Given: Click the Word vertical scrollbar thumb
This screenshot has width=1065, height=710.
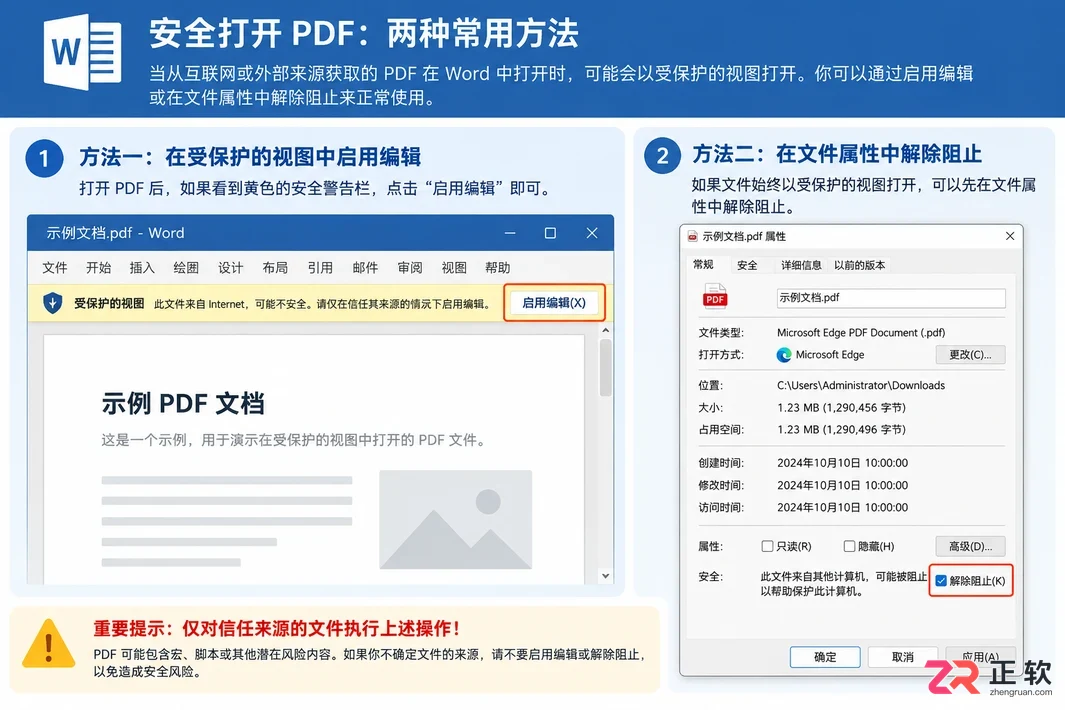Looking at the screenshot, I should tap(605, 367).
